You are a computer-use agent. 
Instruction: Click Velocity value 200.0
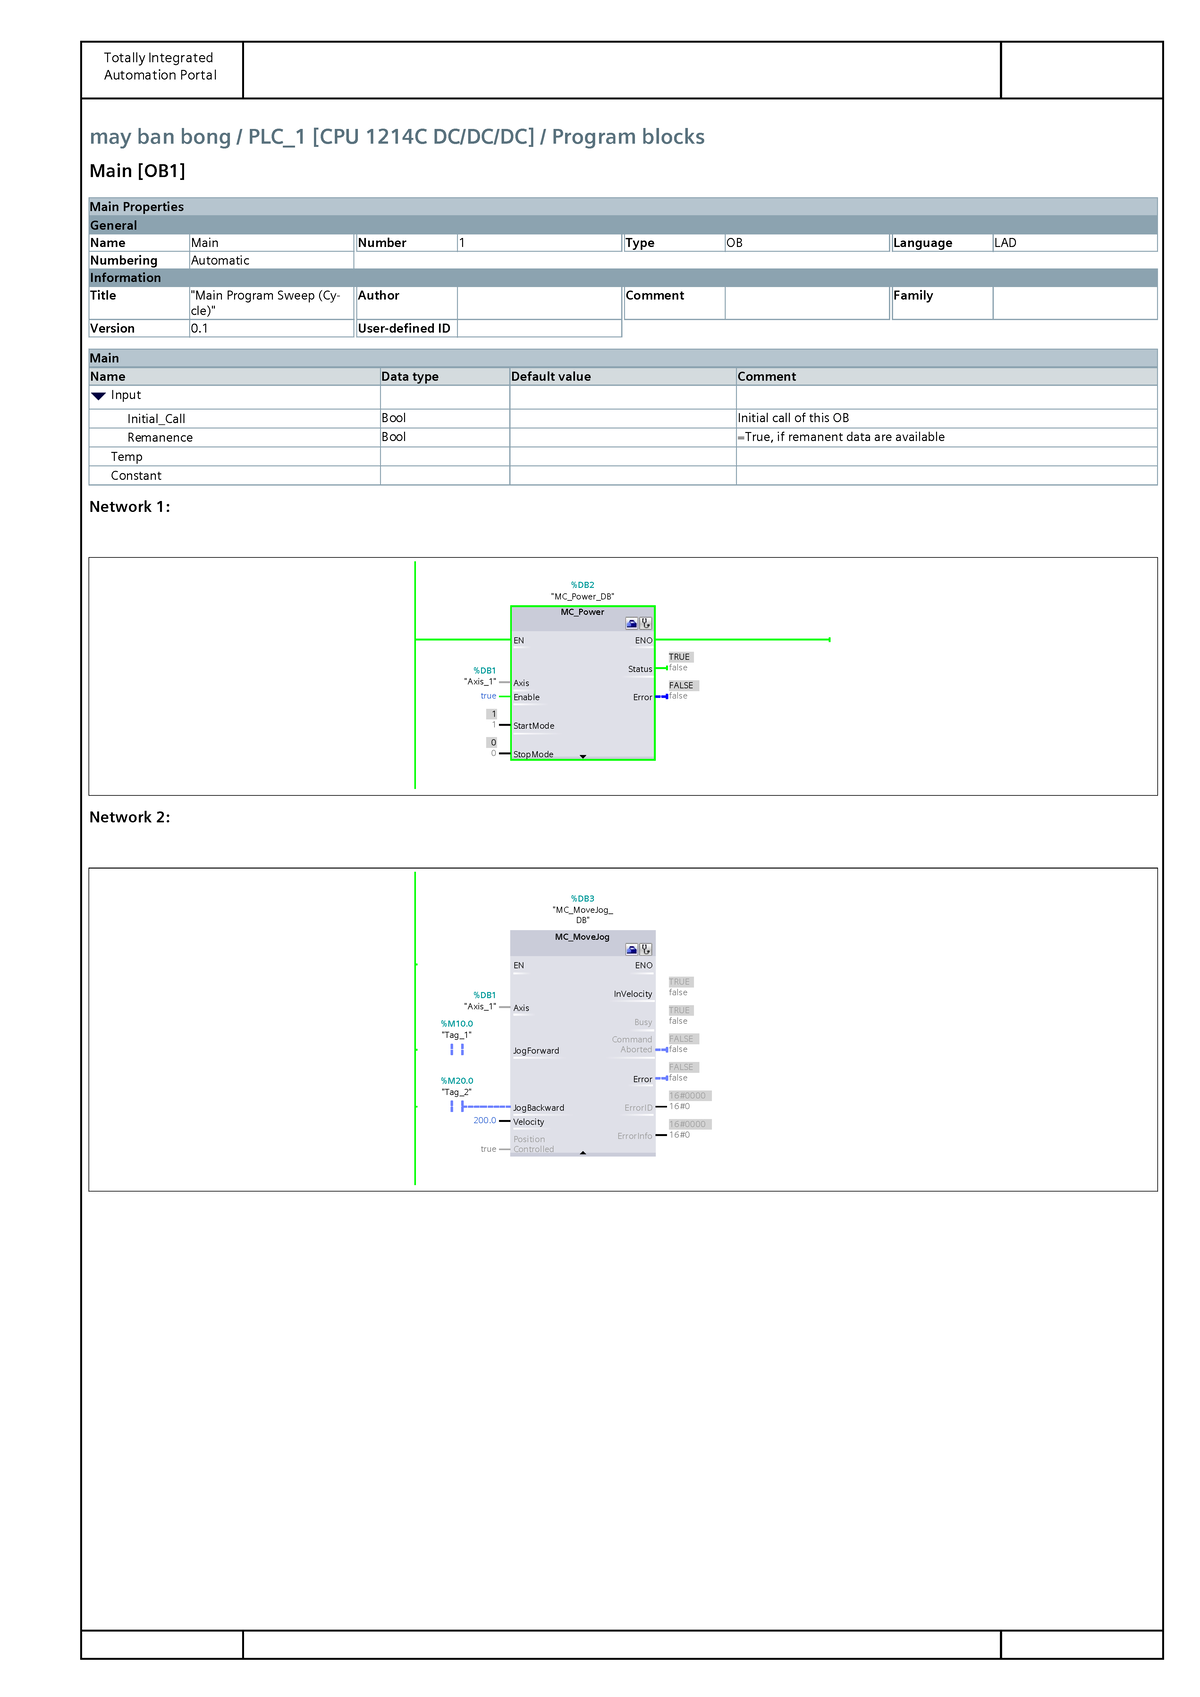coord(485,1121)
